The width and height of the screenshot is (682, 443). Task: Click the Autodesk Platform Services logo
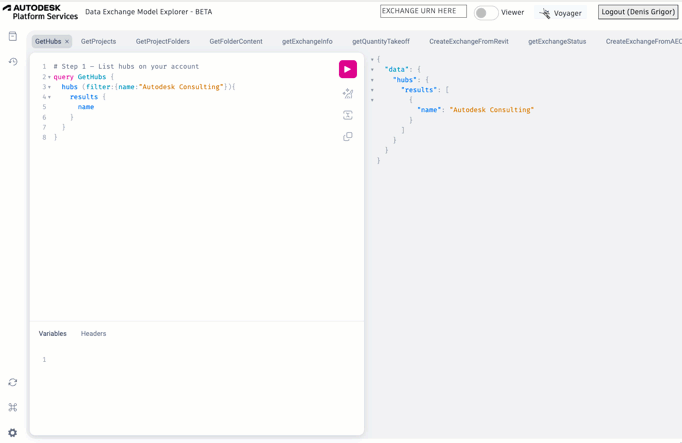coord(40,12)
